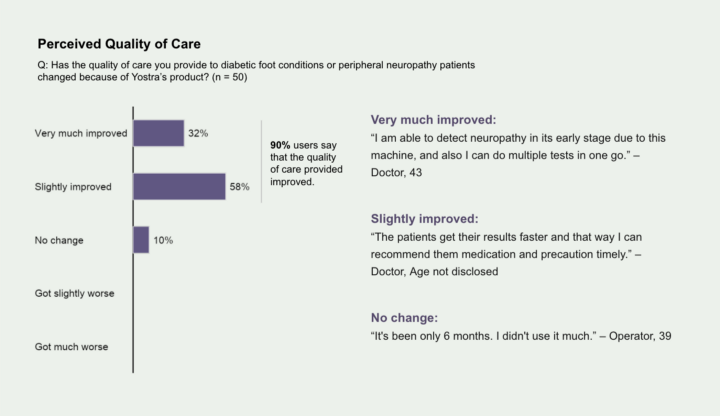Select the "It's been only 6 months" quote
The width and height of the screenshot is (720, 416).
[520, 336]
